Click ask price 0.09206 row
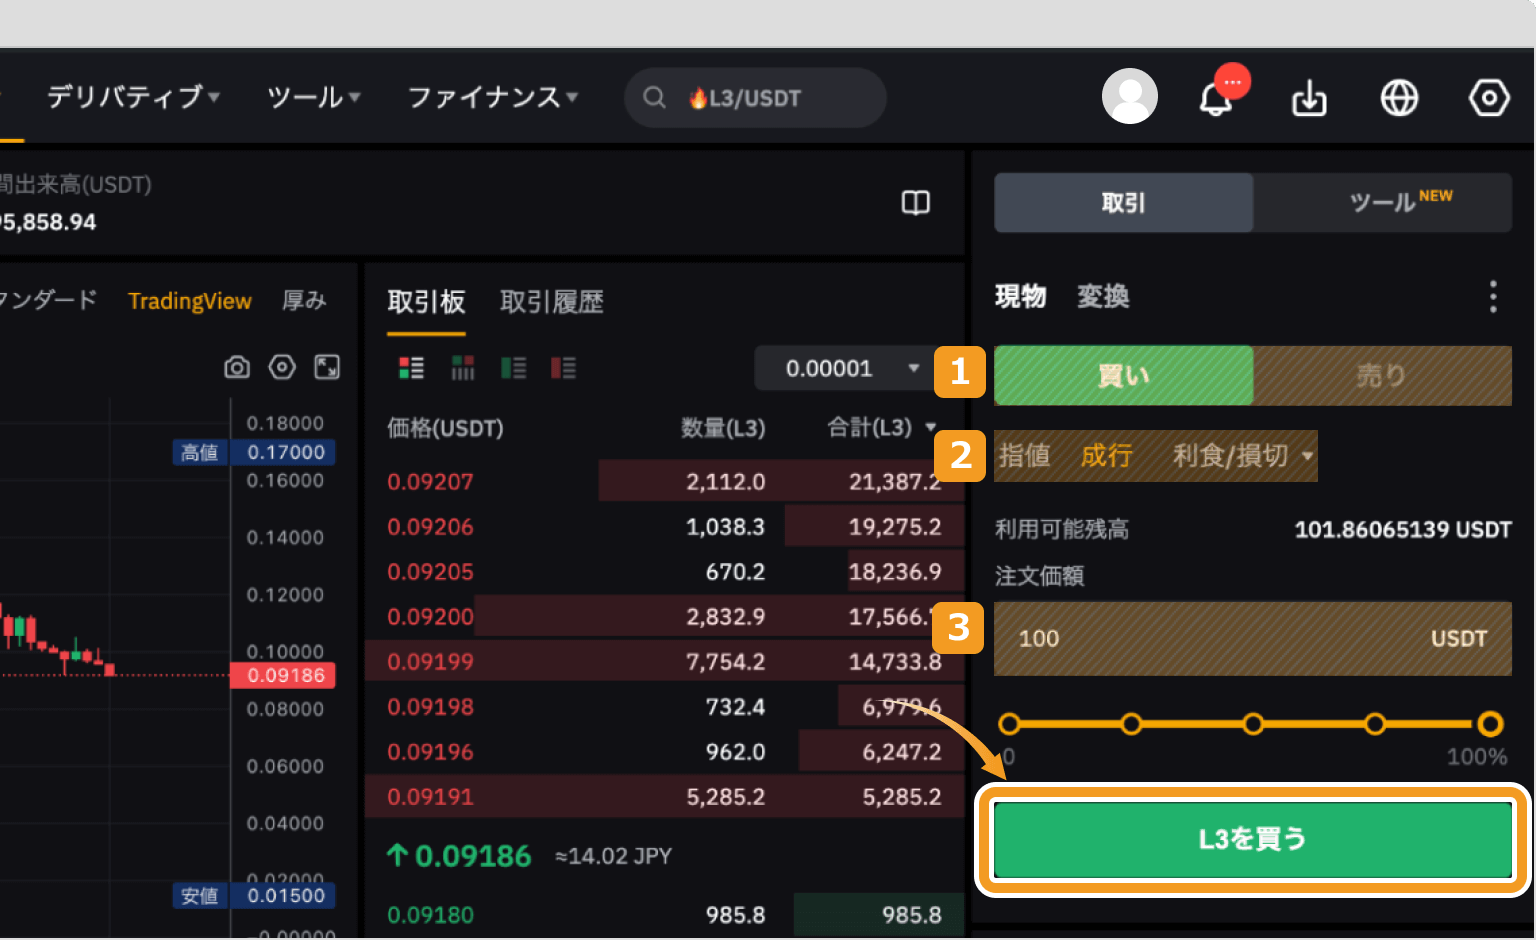The height and width of the screenshot is (940, 1536). pos(664,527)
